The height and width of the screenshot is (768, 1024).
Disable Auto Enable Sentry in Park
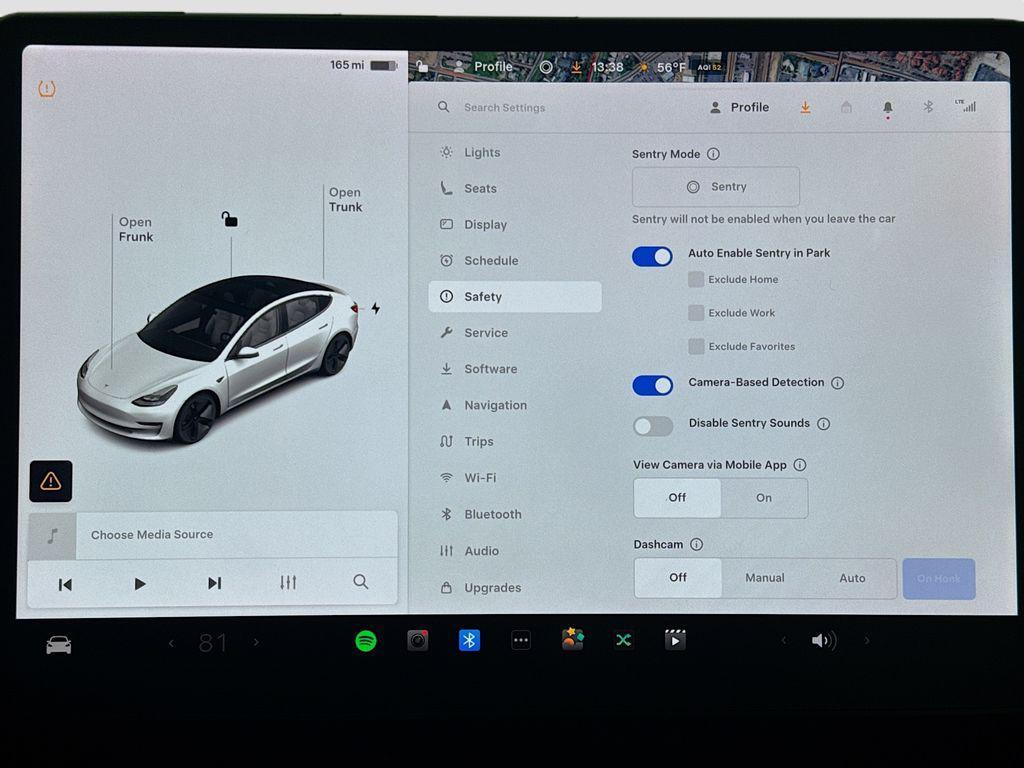point(652,256)
